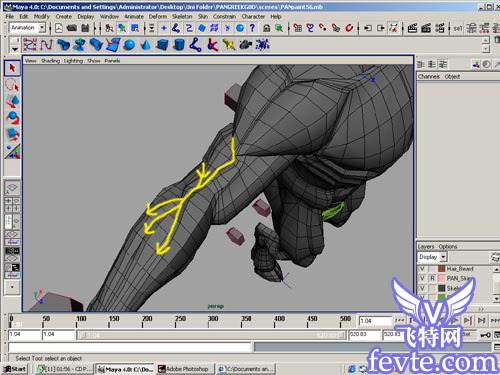Click the Hair_Beard brown color swatch
Image resolution: width=500 pixels, height=375 pixels.
point(442,269)
